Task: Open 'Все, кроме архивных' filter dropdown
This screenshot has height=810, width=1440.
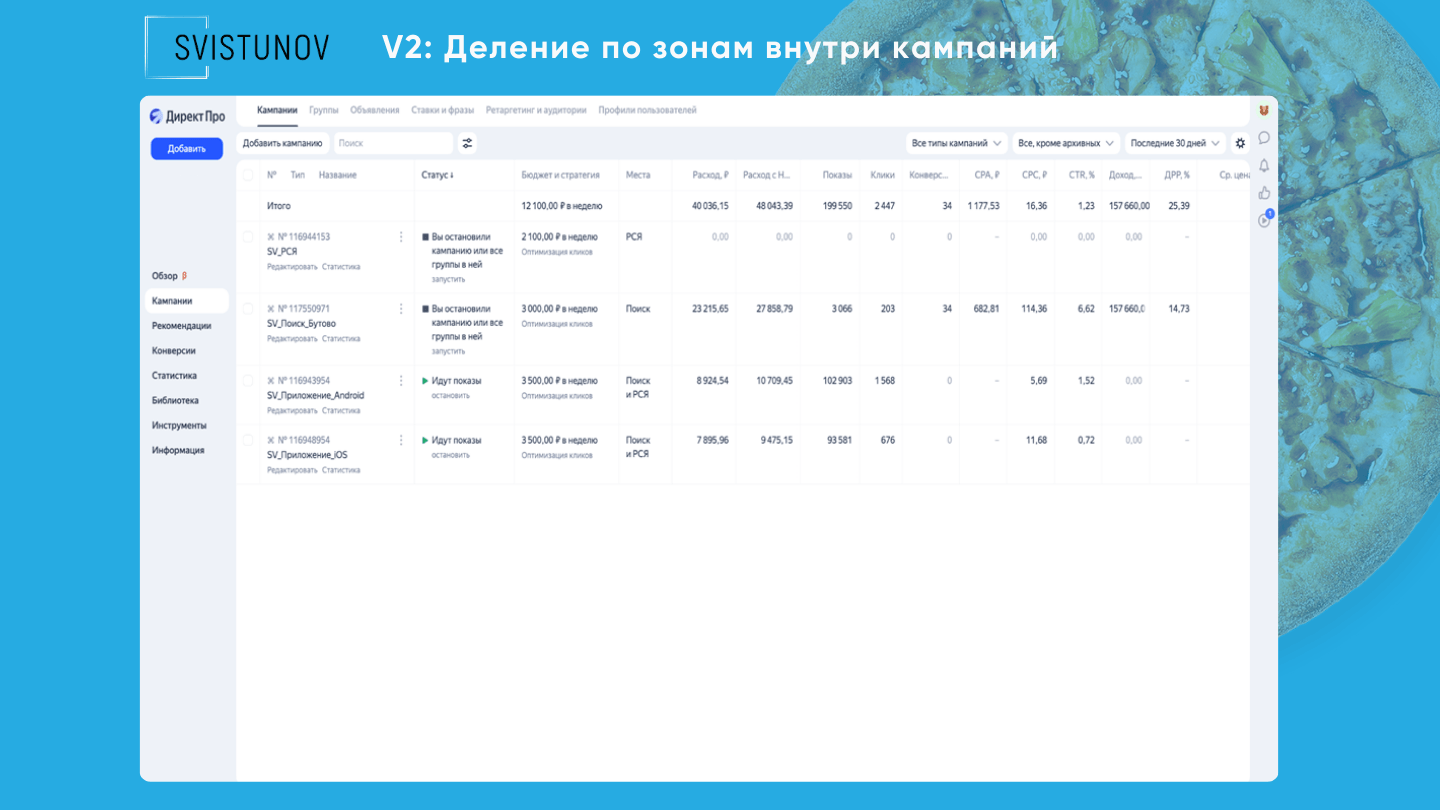Action: [1066, 143]
